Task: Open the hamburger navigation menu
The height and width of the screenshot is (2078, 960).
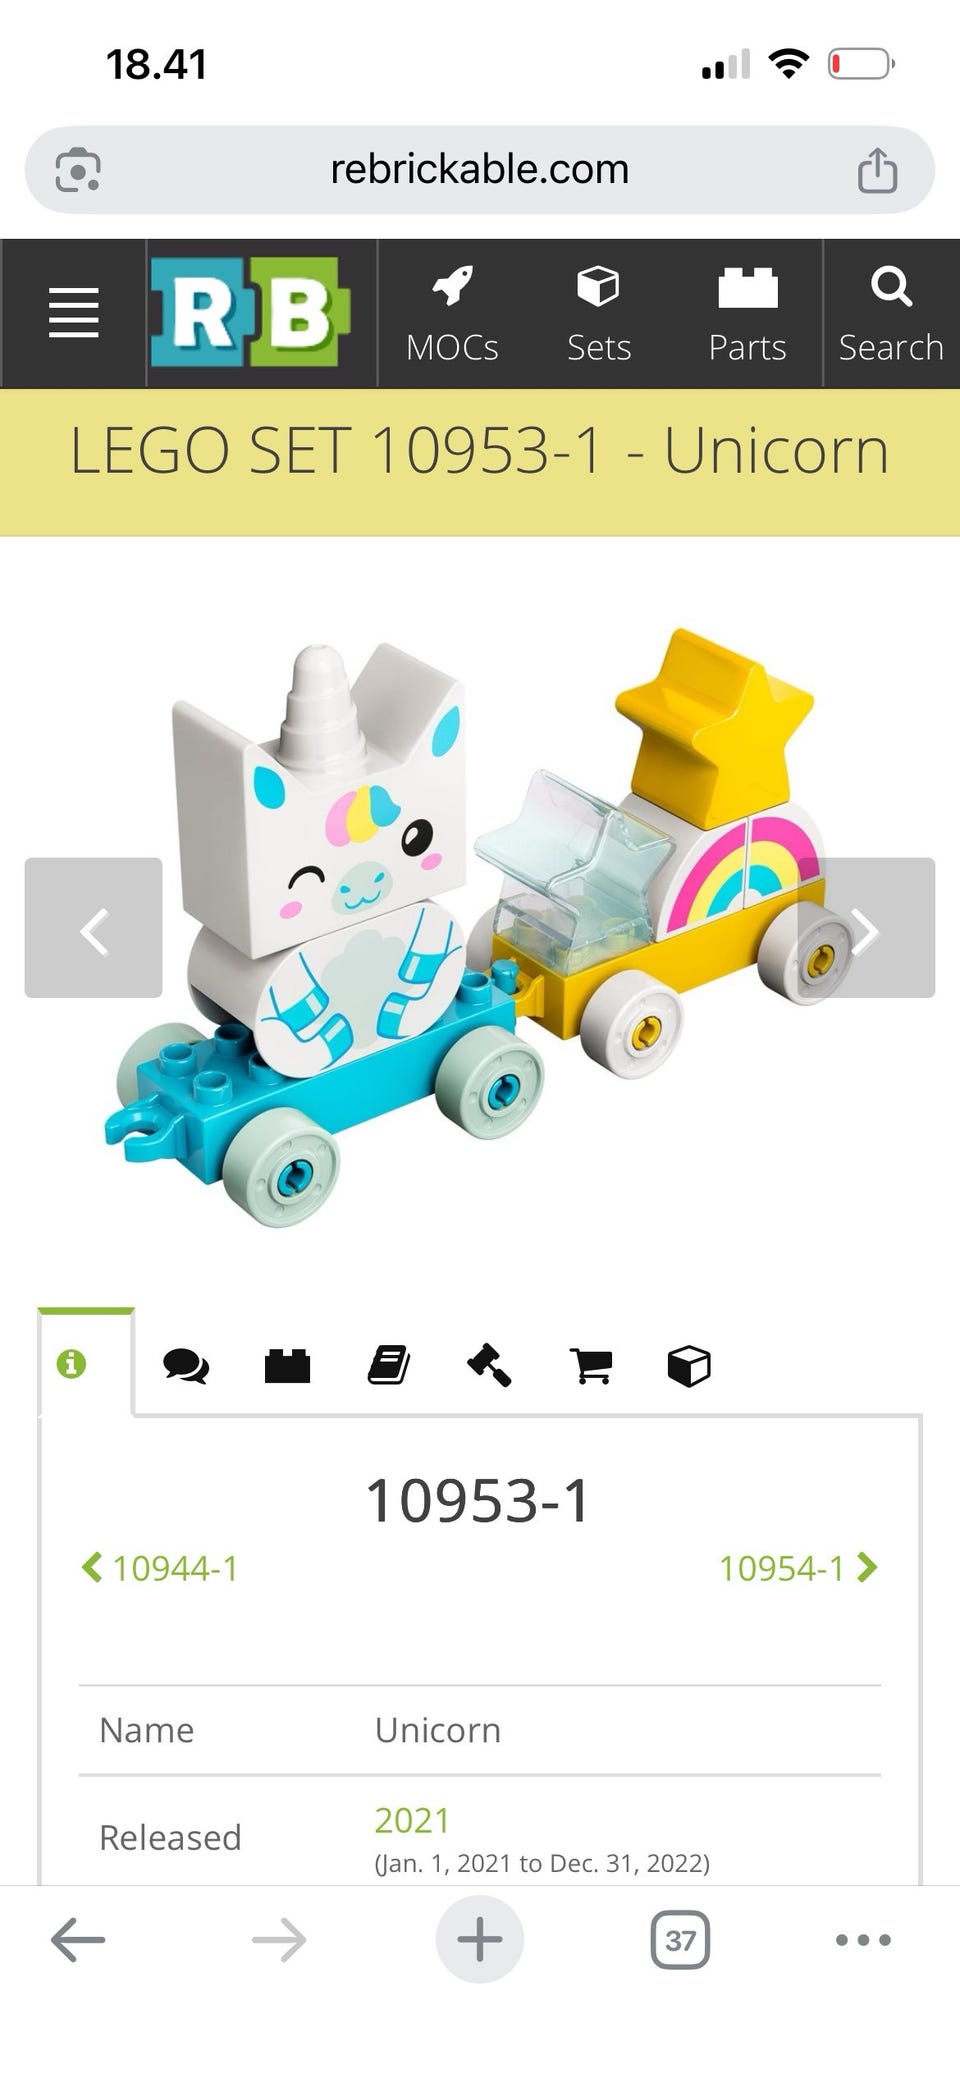Action: click(73, 313)
